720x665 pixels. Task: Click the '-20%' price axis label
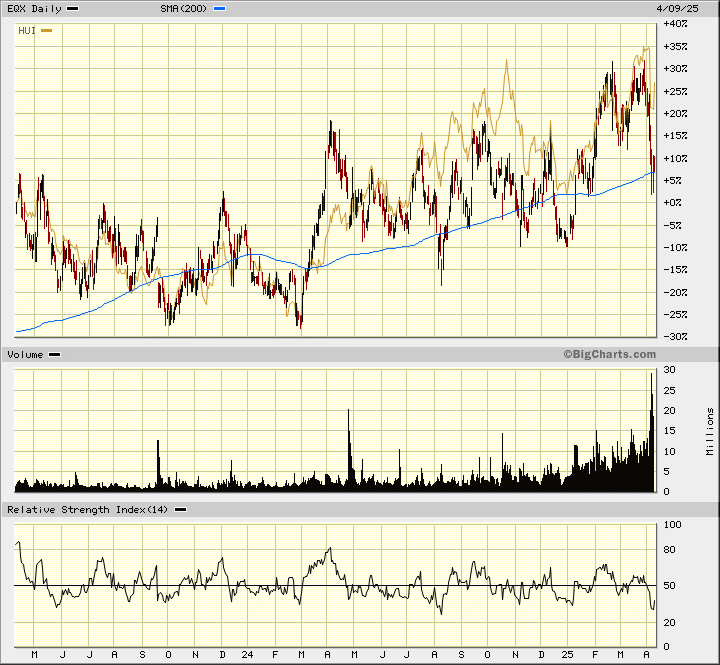click(675, 292)
